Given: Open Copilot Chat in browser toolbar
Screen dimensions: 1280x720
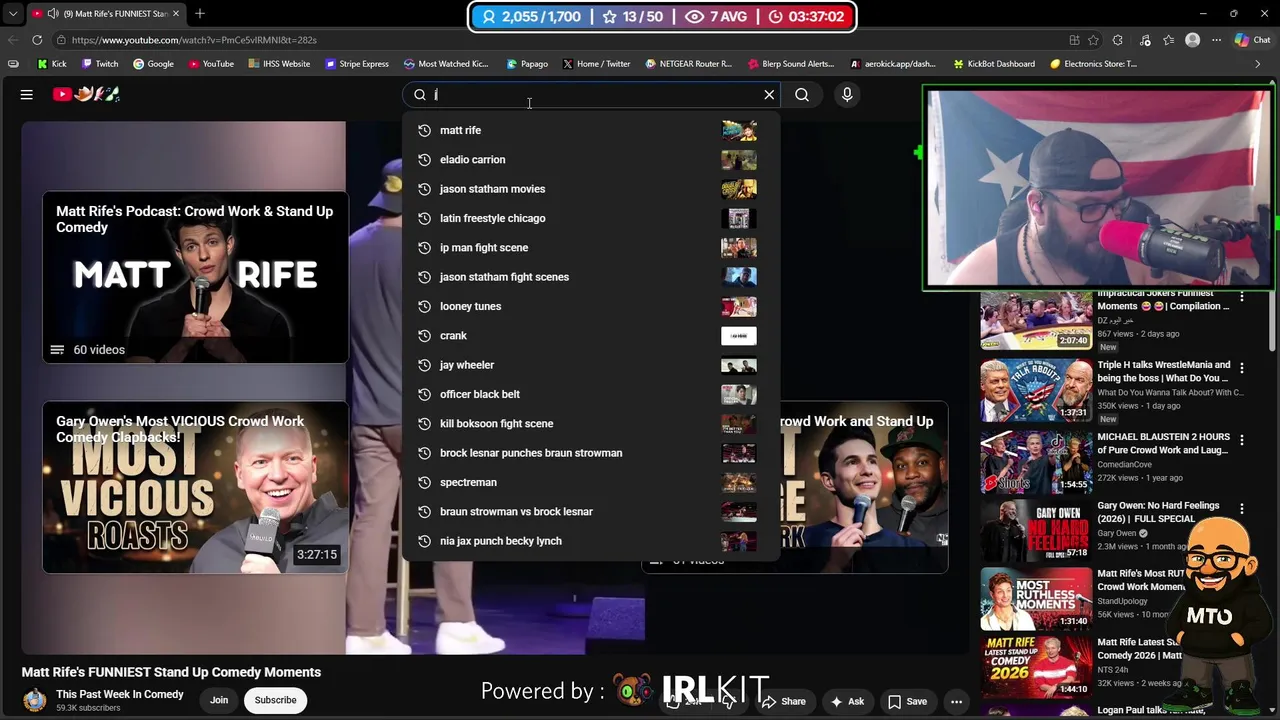Looking at the screenshot, I should [1252, 40].
